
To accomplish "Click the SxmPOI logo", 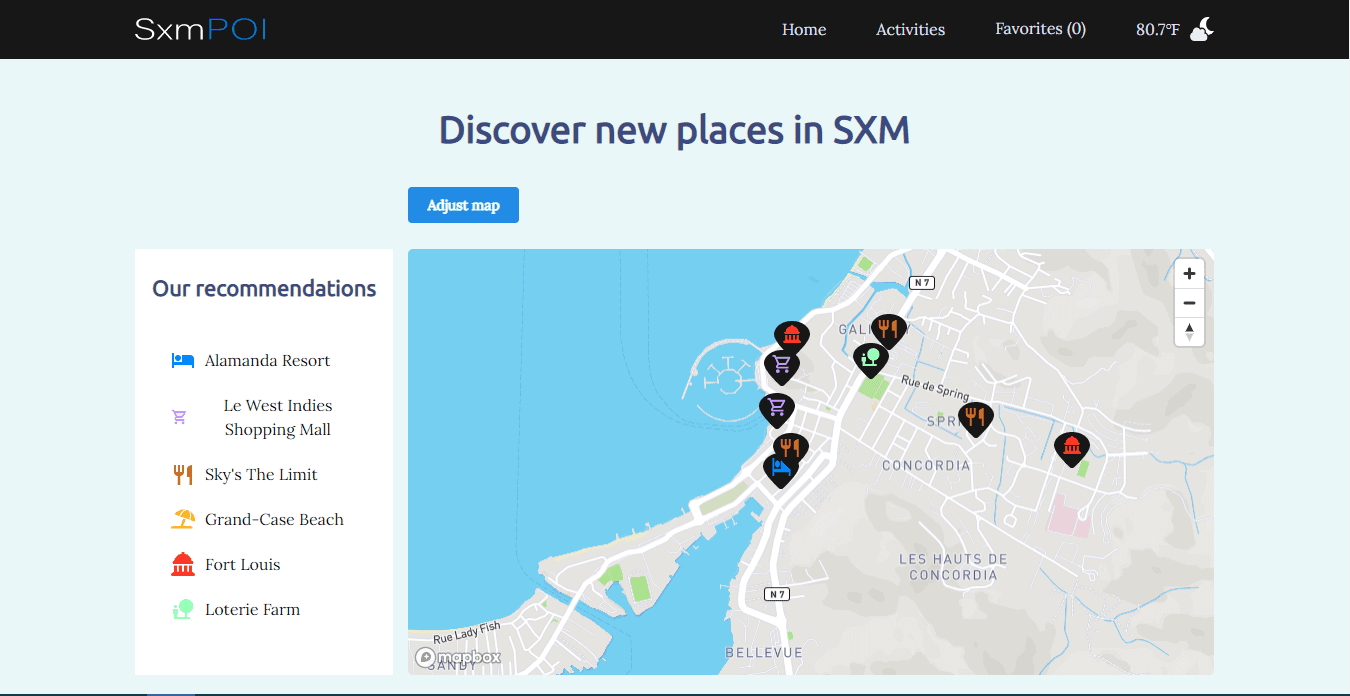I will (200, 29).
